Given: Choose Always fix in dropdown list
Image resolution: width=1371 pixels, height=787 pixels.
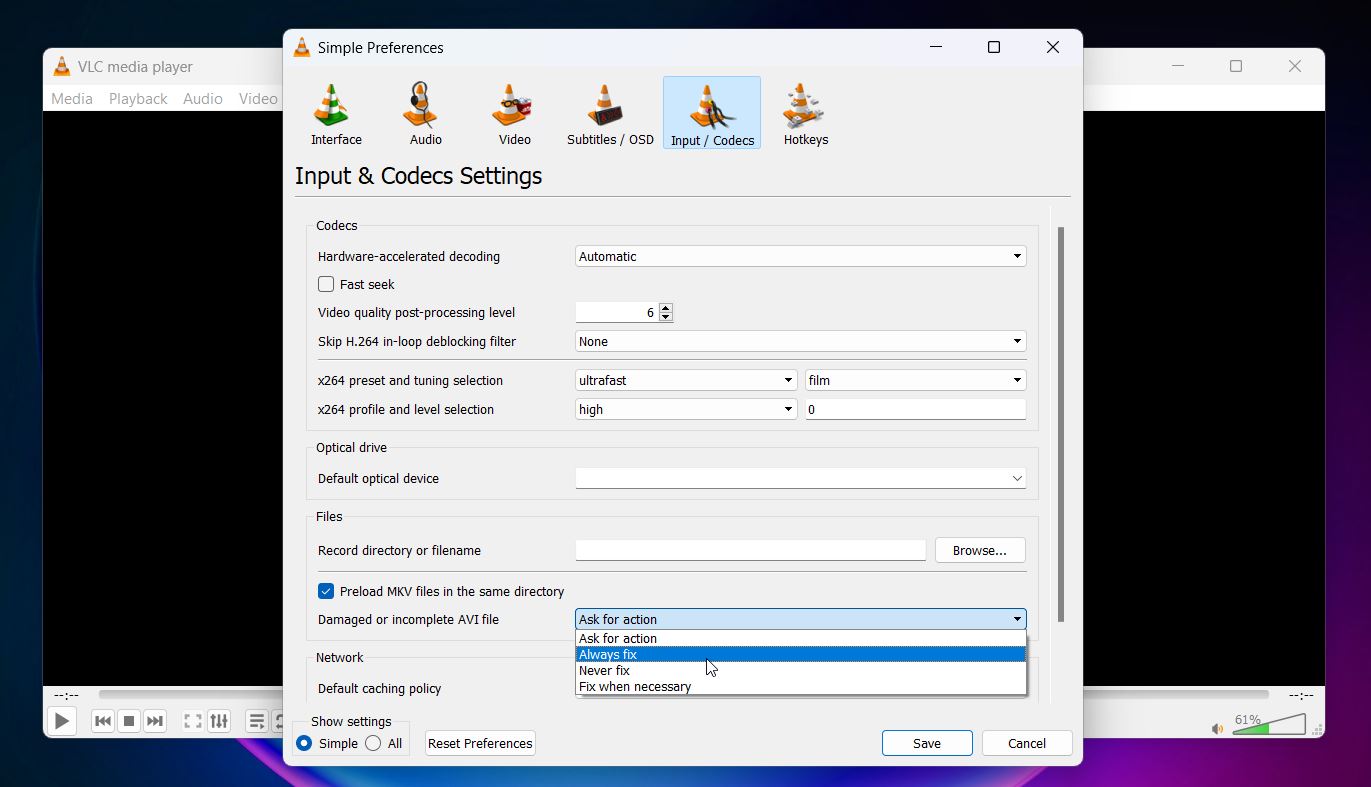Looking at the screenshot, I should pos(801,654).
